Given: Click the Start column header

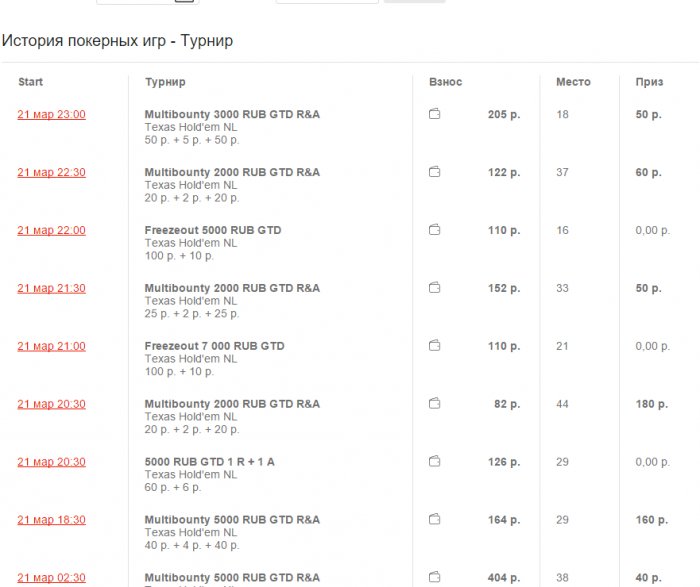Looking at the screenshot, I should click(x=30, y=82).
